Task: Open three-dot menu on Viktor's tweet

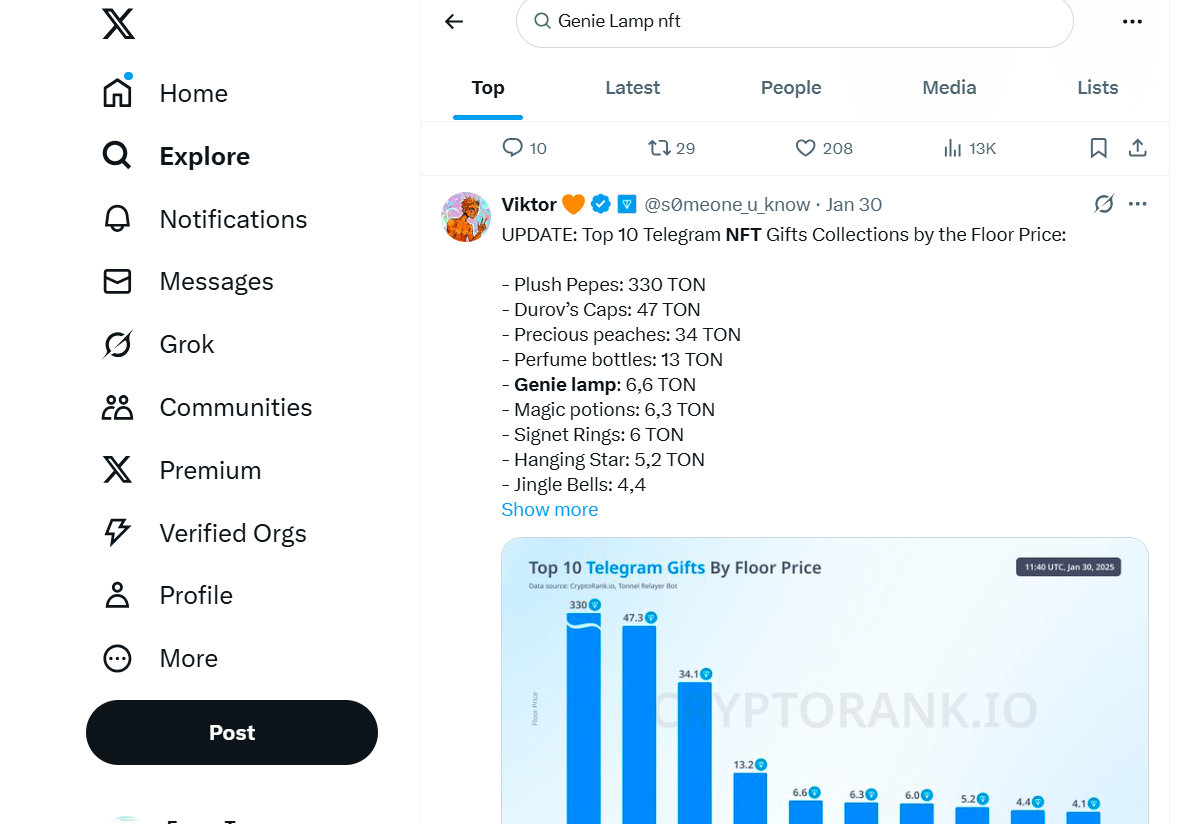Action: coord(1137,204)
